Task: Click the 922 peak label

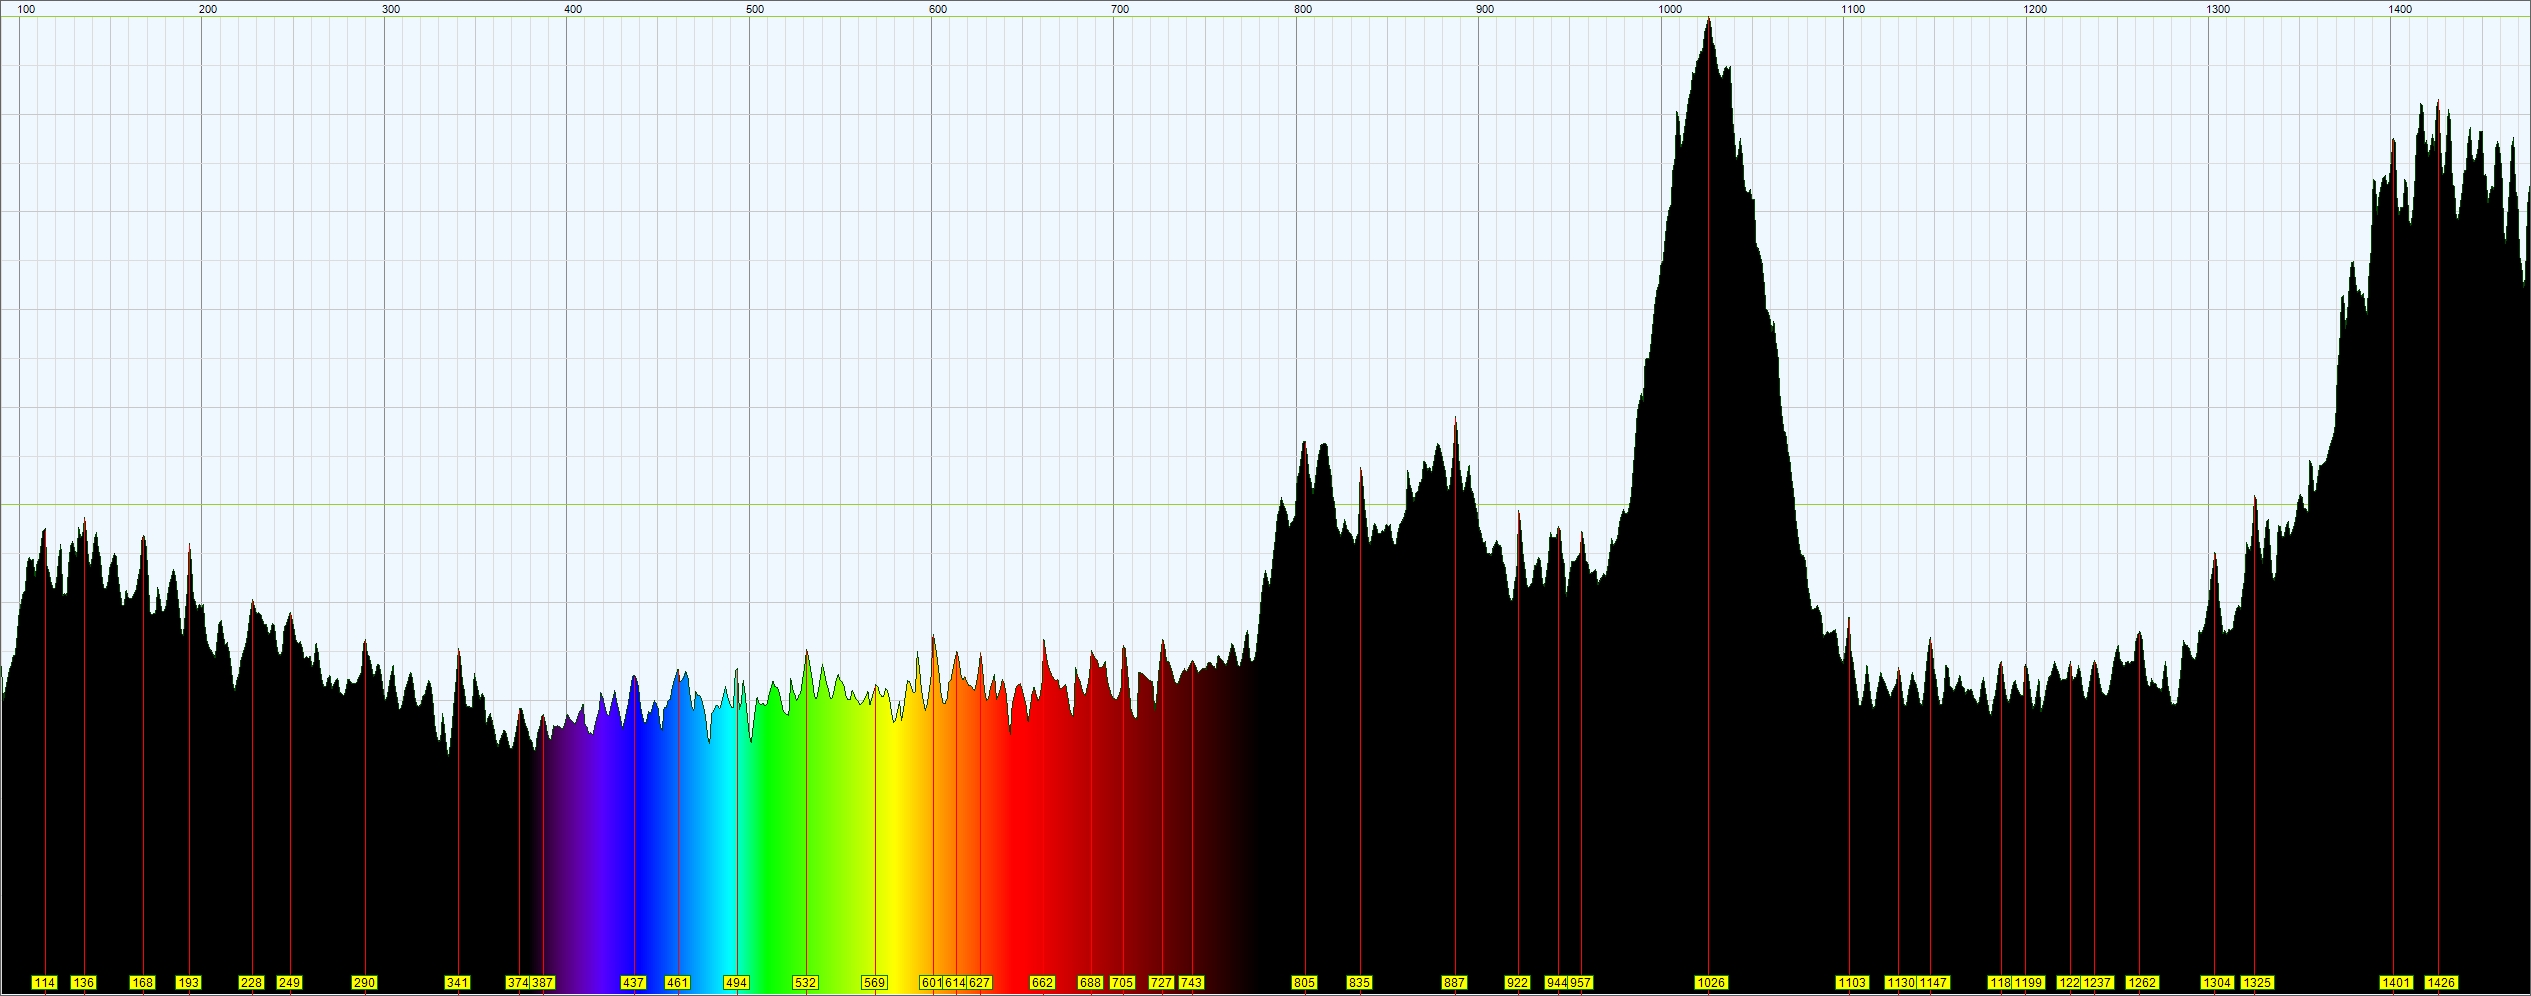Action: [x=1517, y=983]
